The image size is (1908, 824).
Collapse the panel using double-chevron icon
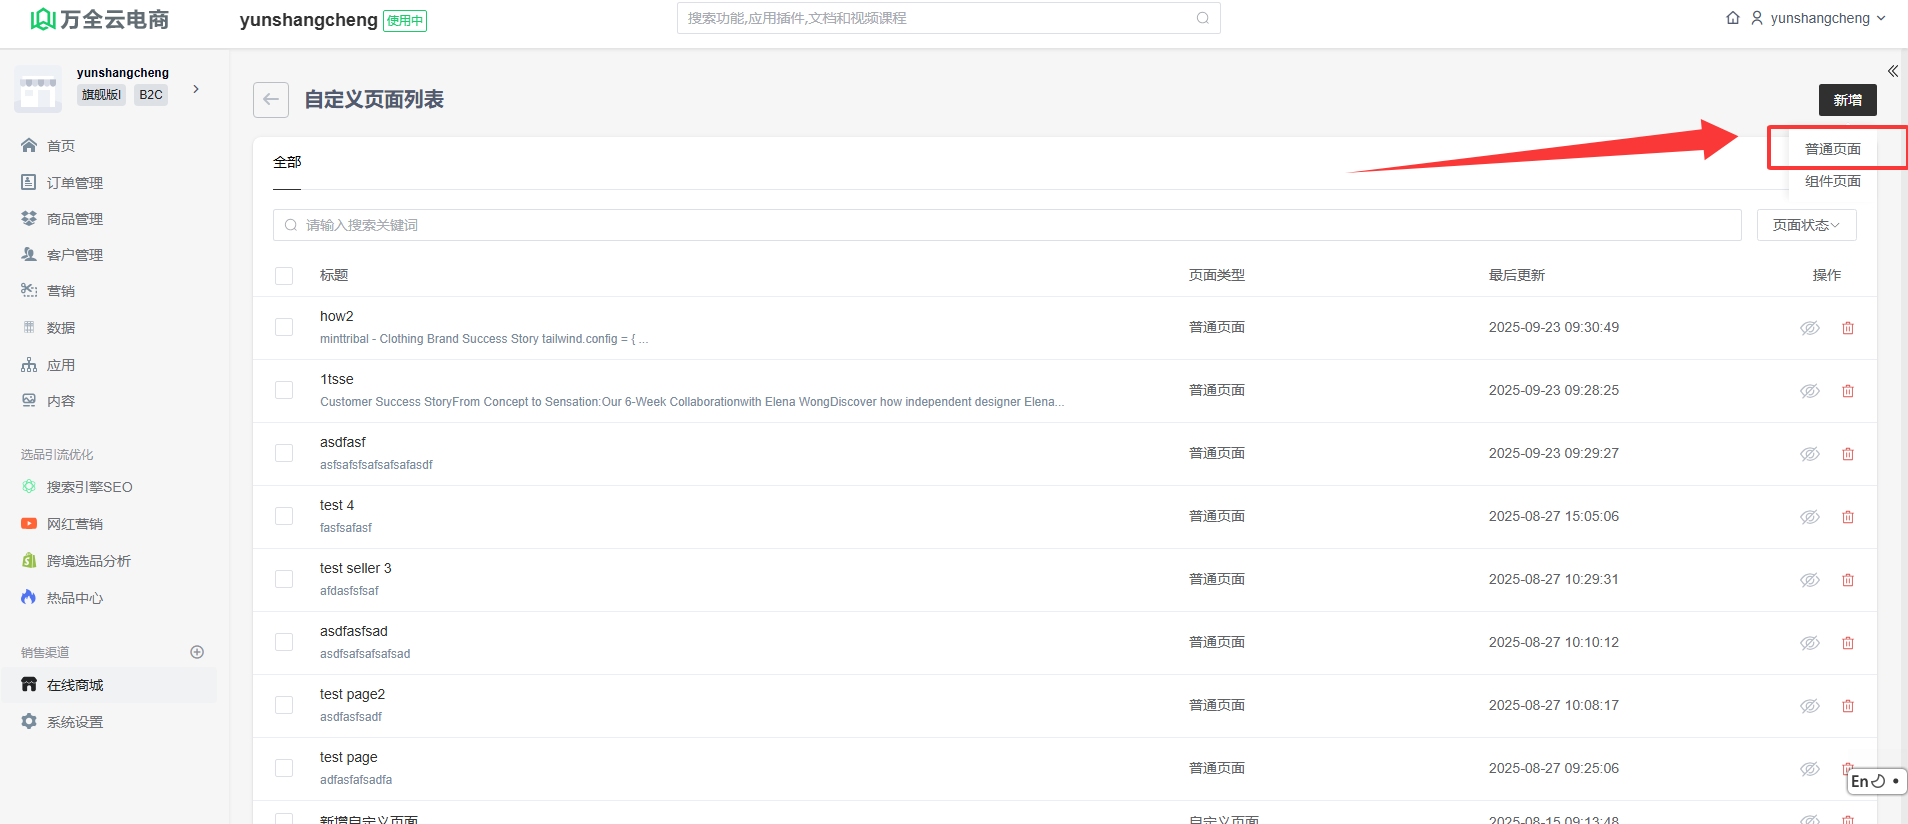(1892, 71)
